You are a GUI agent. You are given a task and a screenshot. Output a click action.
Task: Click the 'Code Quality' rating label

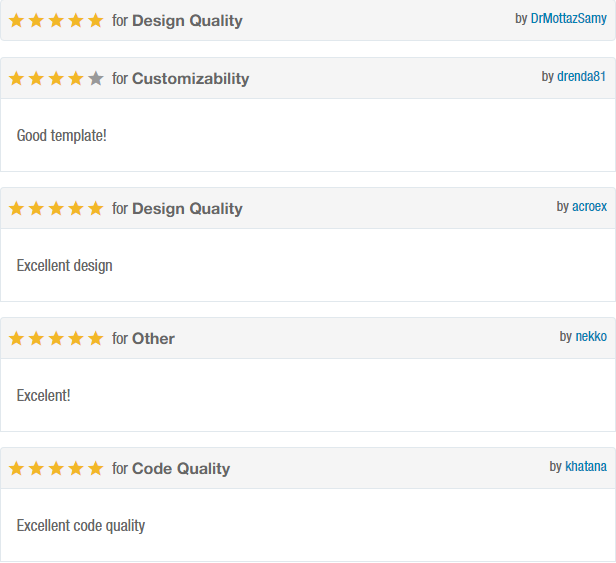[x=181, y=468]
